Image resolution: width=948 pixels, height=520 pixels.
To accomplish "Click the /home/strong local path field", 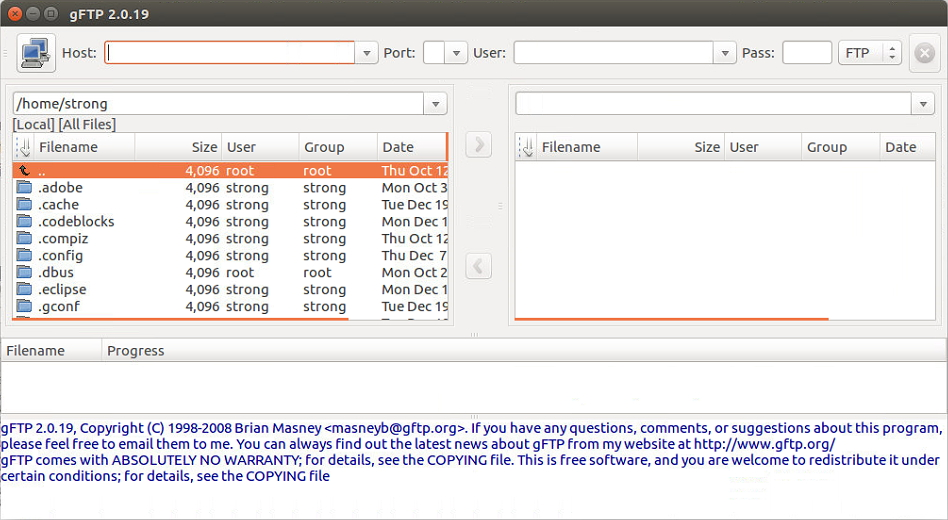I will pos(218,104).
